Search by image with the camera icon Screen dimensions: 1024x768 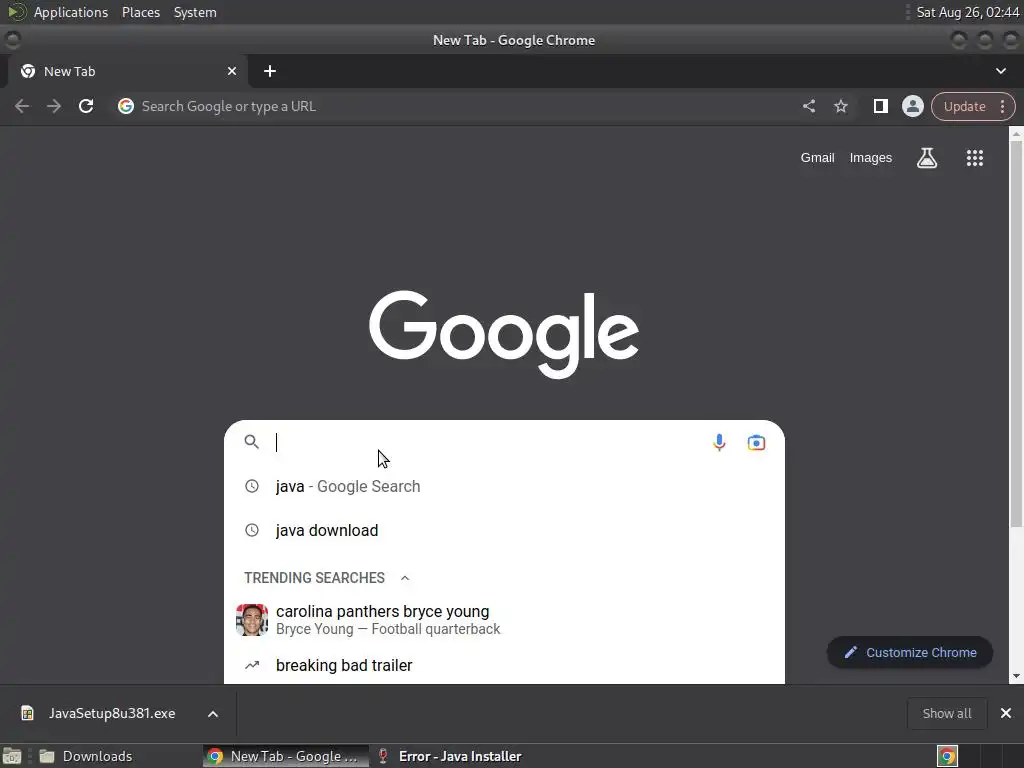tap(756, 442)
